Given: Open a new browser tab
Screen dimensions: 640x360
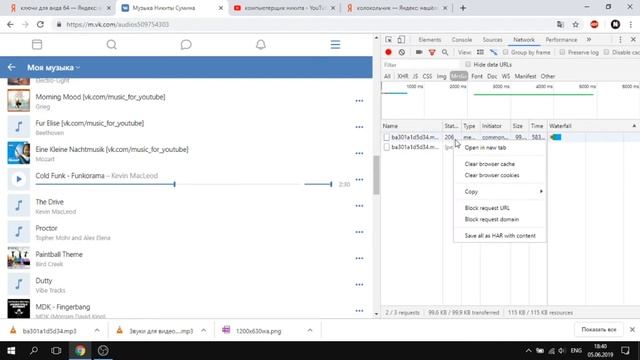Looking at the screenshot, I should [463, 8].
